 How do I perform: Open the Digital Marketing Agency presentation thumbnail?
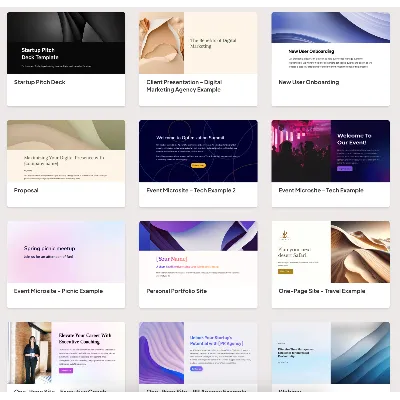tap(198, 43)
